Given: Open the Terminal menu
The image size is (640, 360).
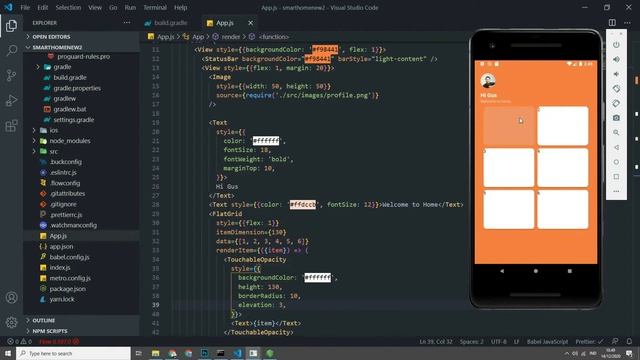Looking at the screenshot, I should [x=155, y=7].
